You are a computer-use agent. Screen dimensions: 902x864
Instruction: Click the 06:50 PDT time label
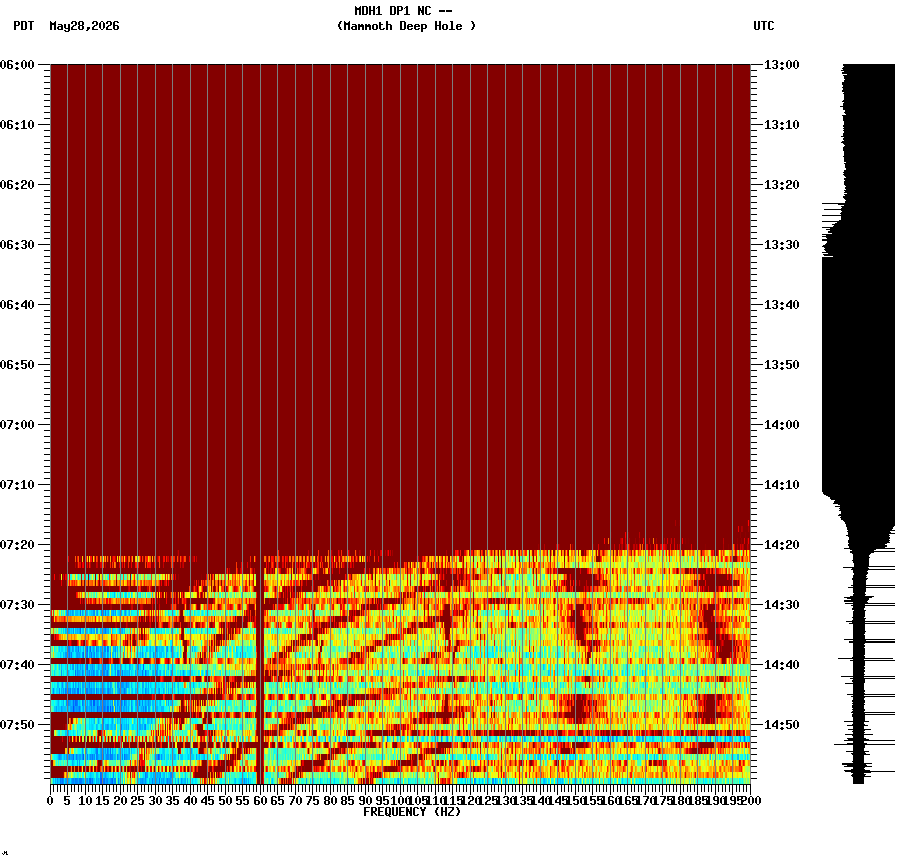[x=17, y=365]
